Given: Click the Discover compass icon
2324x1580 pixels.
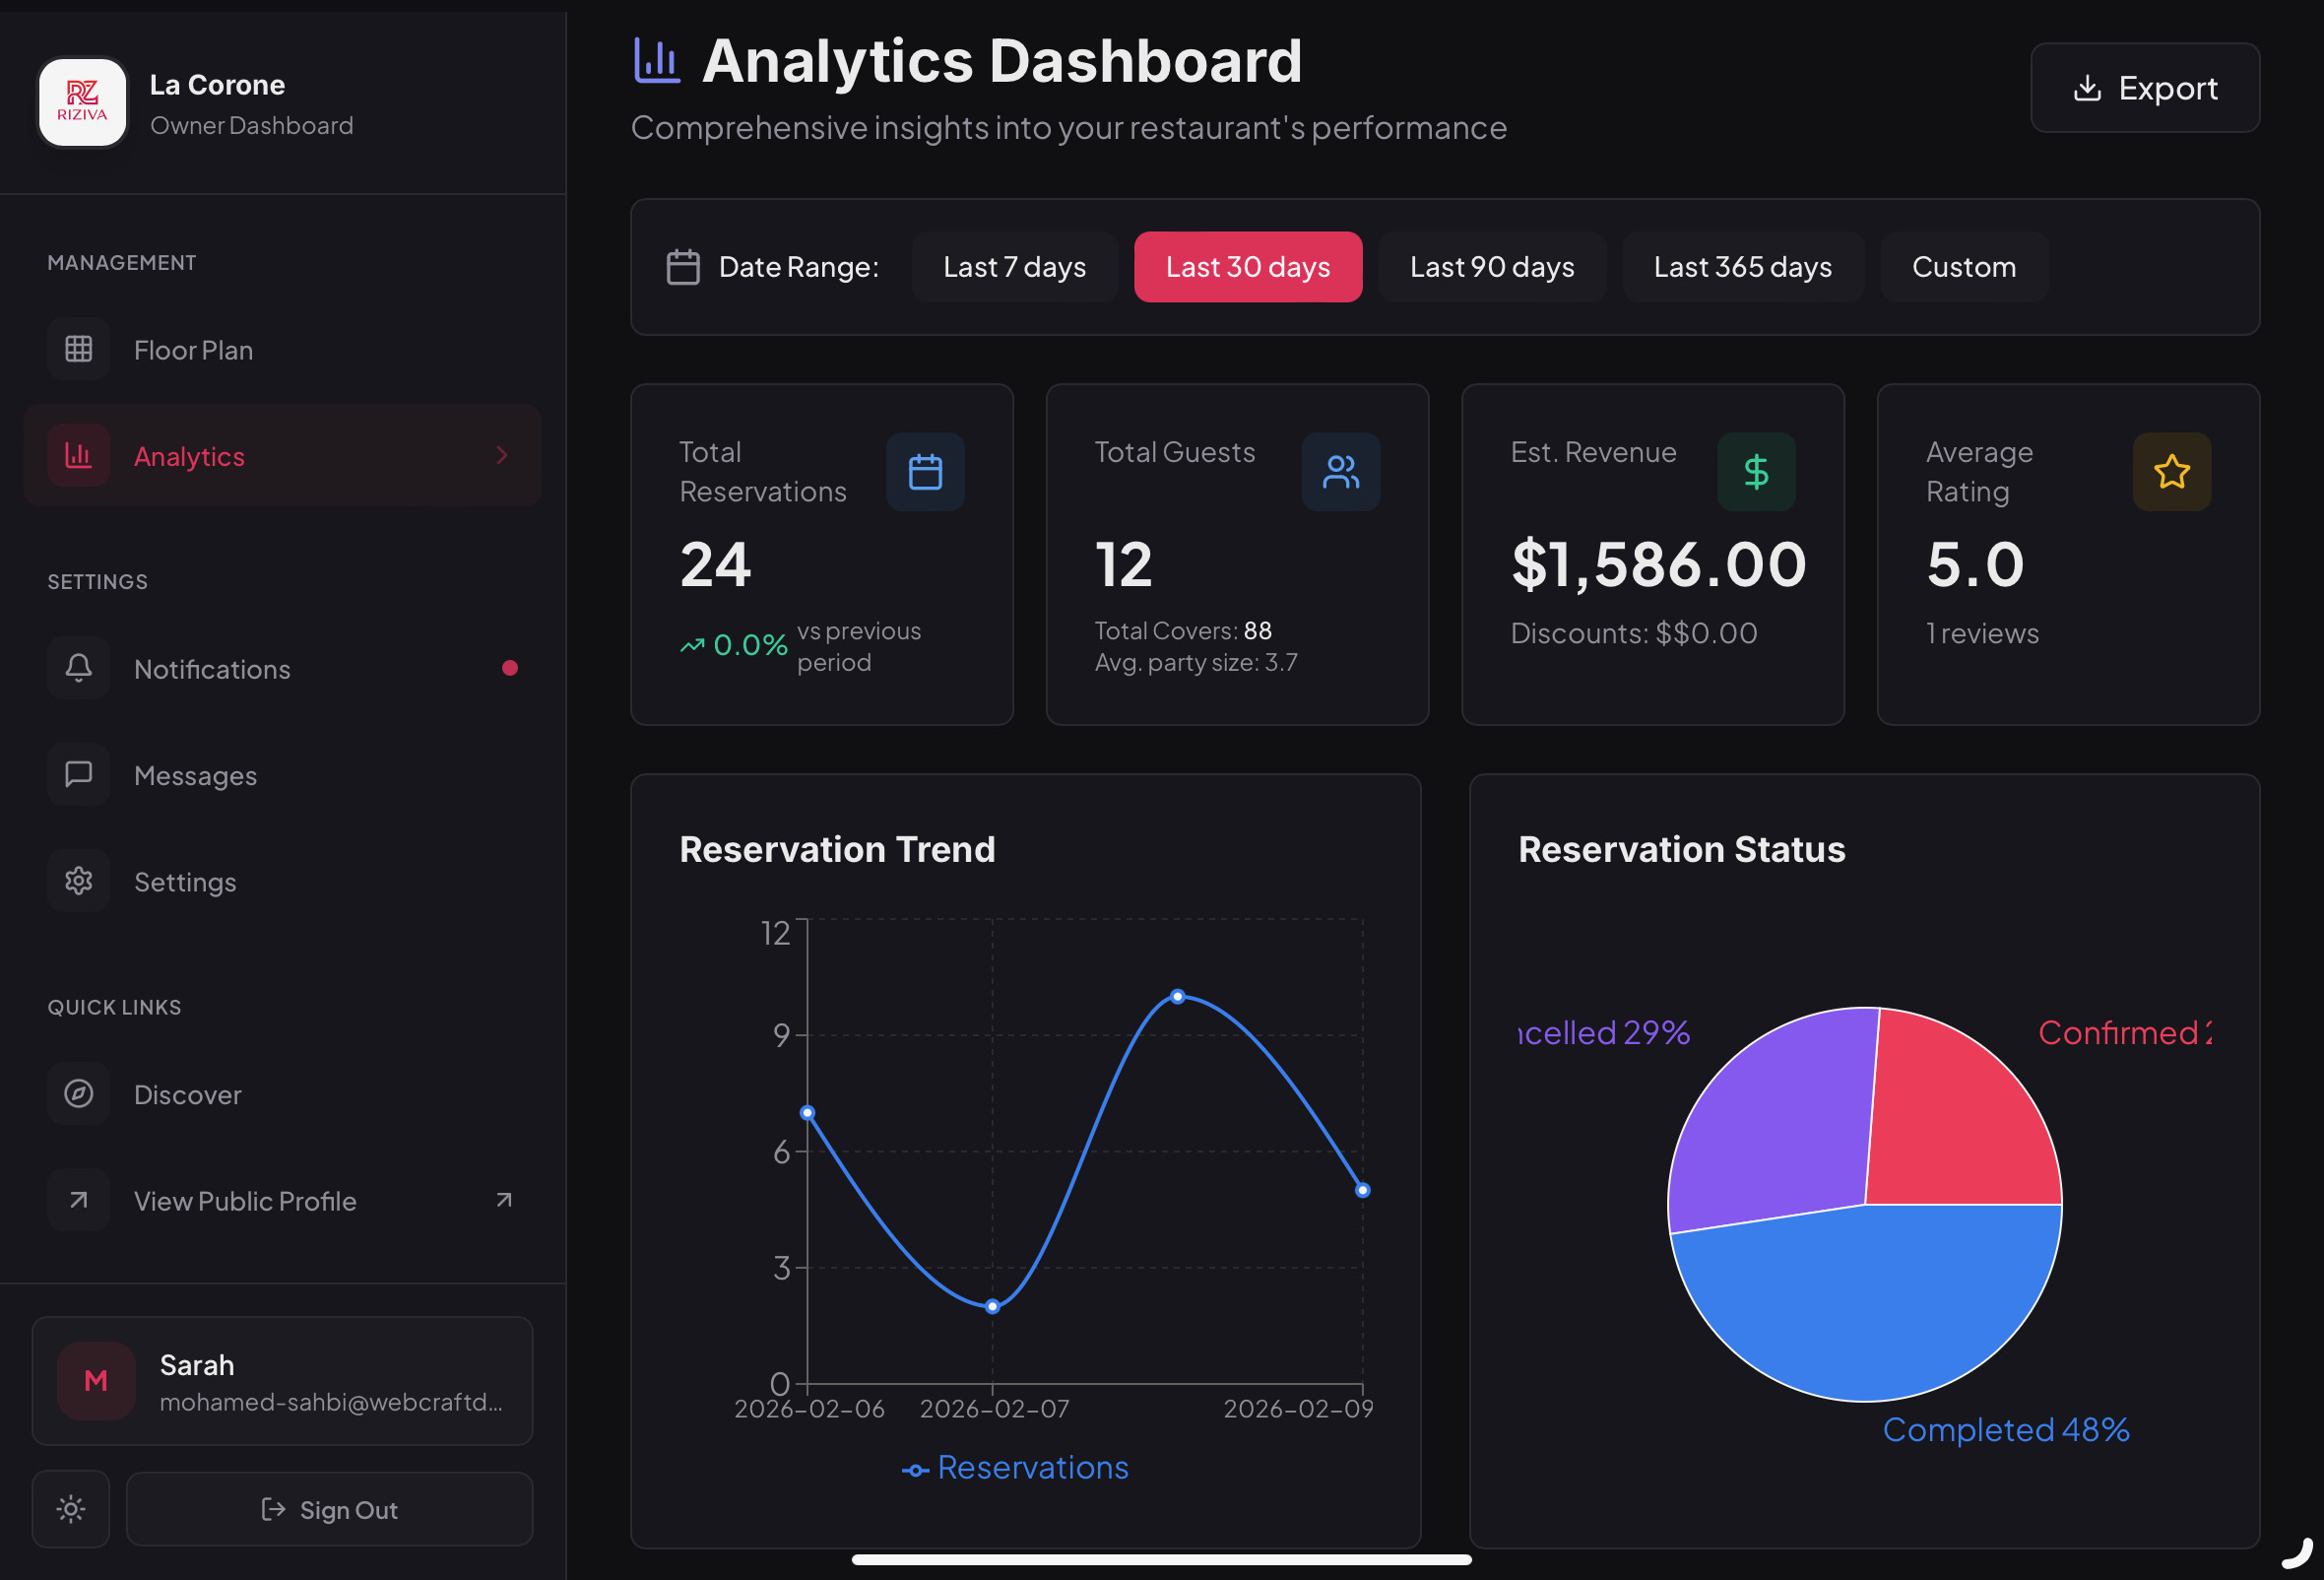Looking at the screenshot, I should (x=78, y=1093).
